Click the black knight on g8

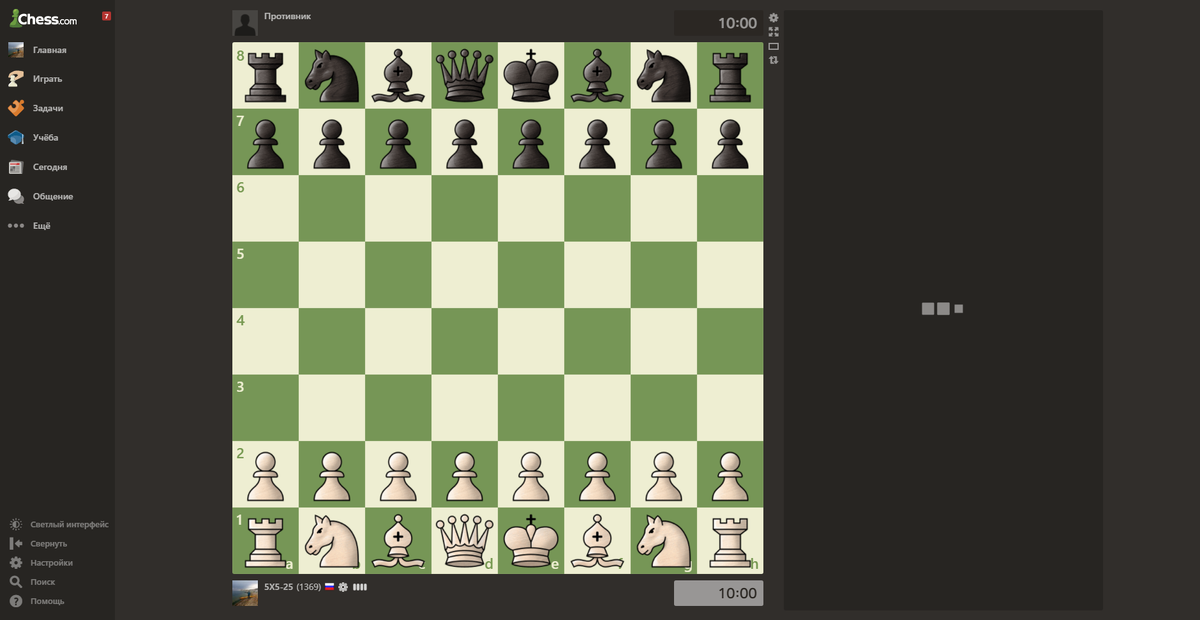[664, 76]
